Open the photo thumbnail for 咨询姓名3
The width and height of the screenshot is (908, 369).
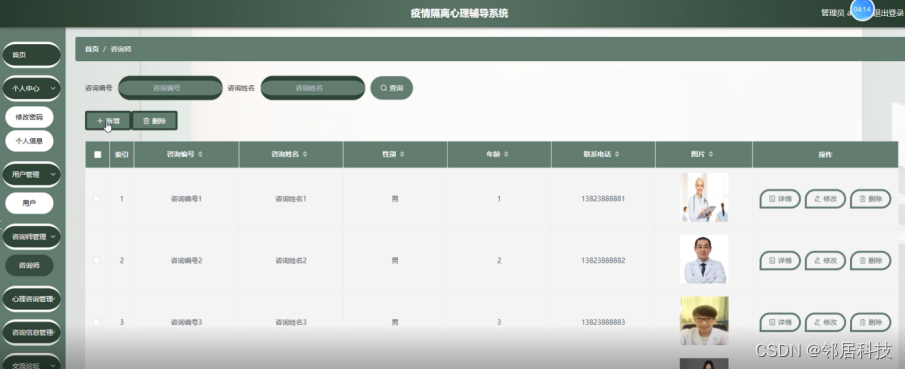tap(704, 321)
